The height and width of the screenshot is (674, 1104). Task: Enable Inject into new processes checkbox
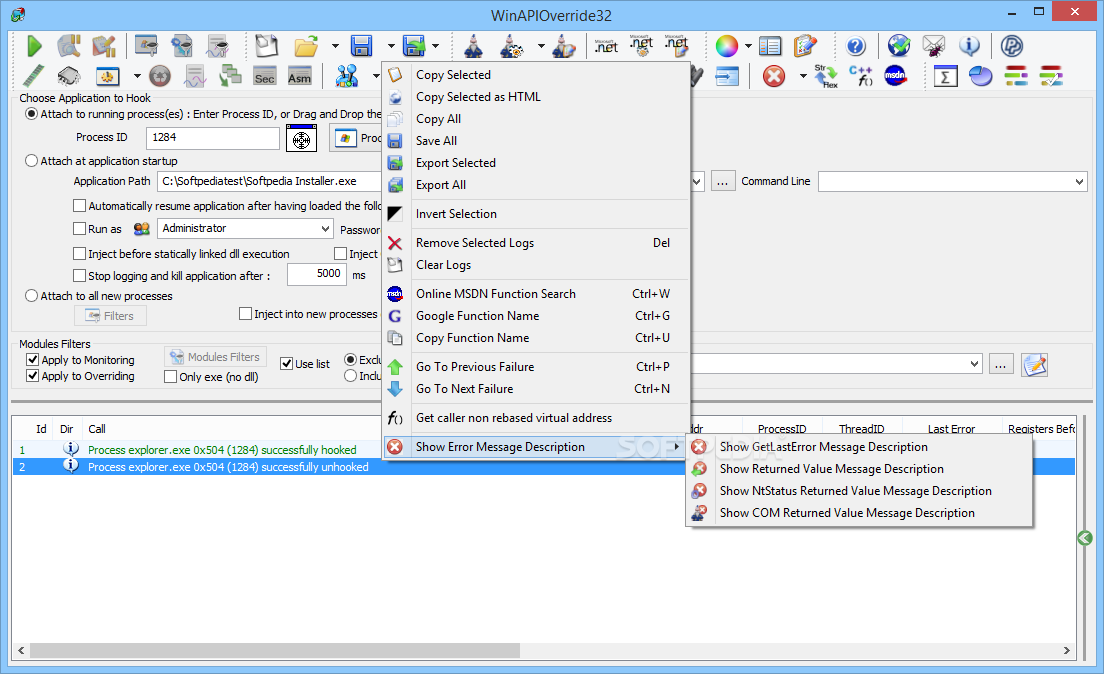coord(246,314)
